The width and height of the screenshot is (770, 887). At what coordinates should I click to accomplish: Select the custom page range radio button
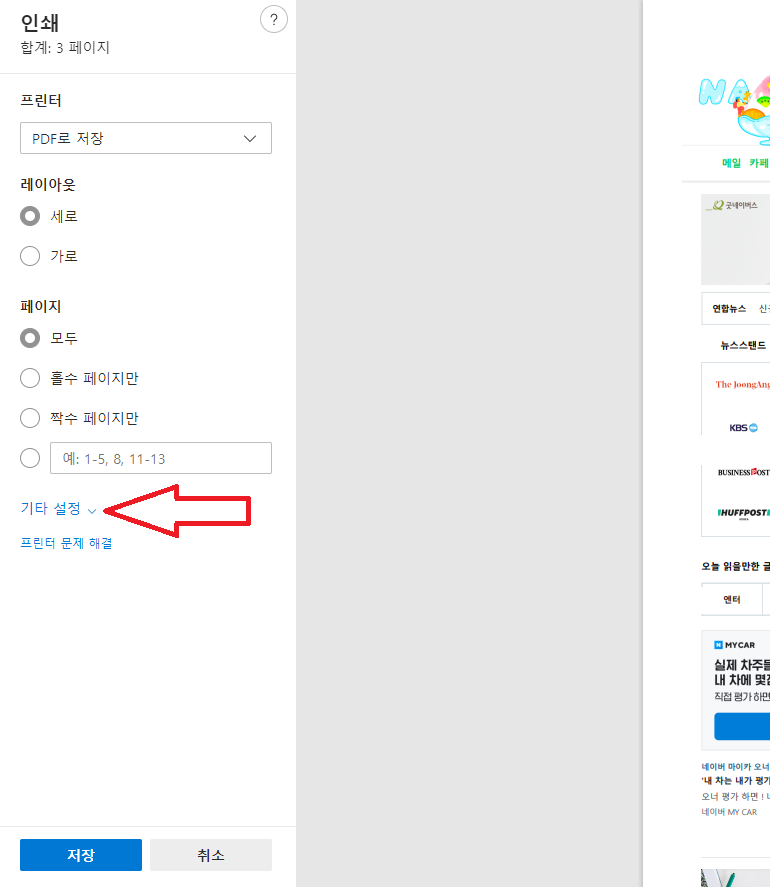(x=30, y=458)
